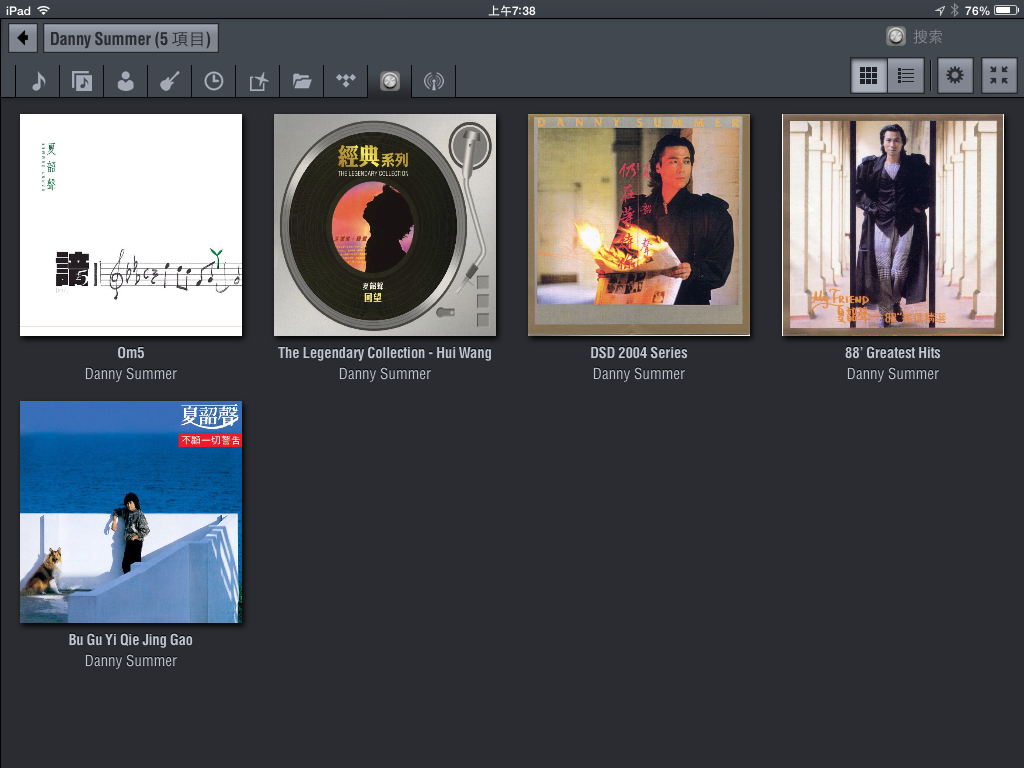
Task: Open settings with the gear button
Action: (955, 76)
